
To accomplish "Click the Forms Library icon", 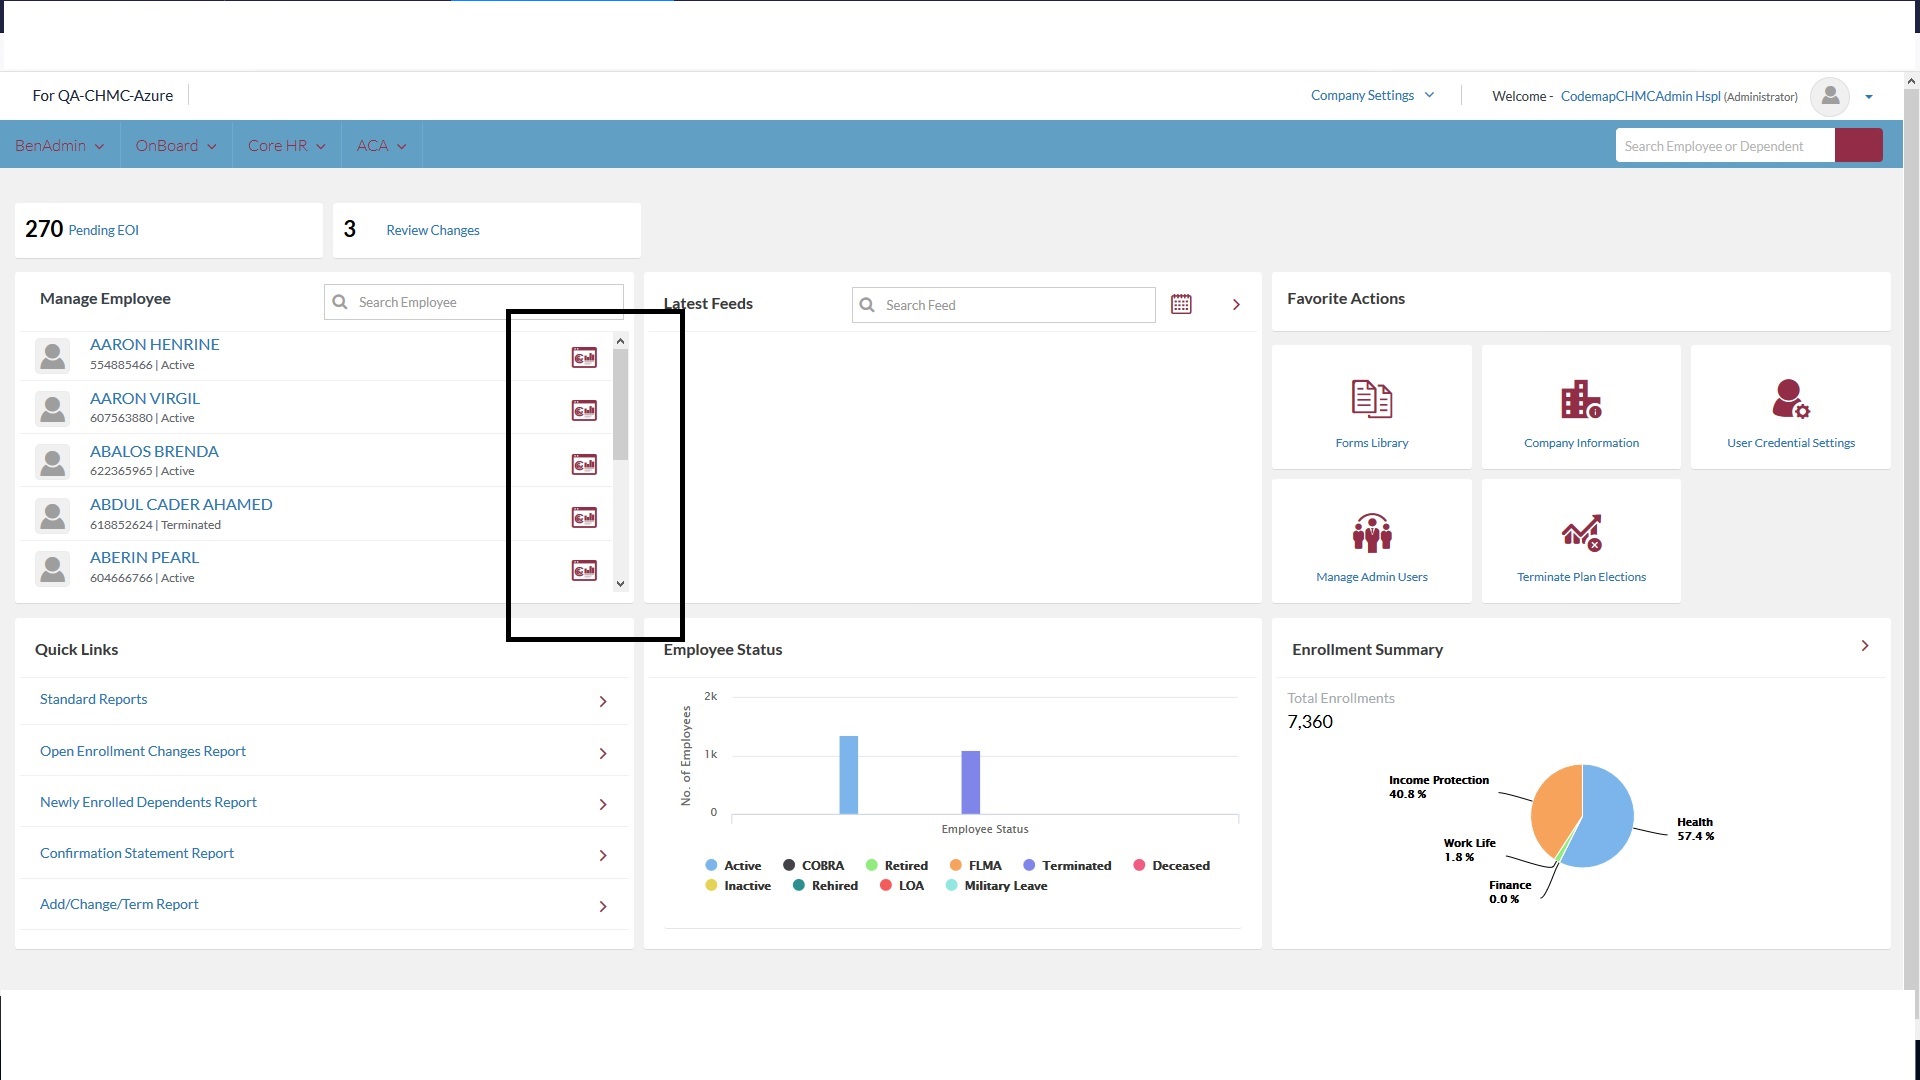I will point(1371,399).
